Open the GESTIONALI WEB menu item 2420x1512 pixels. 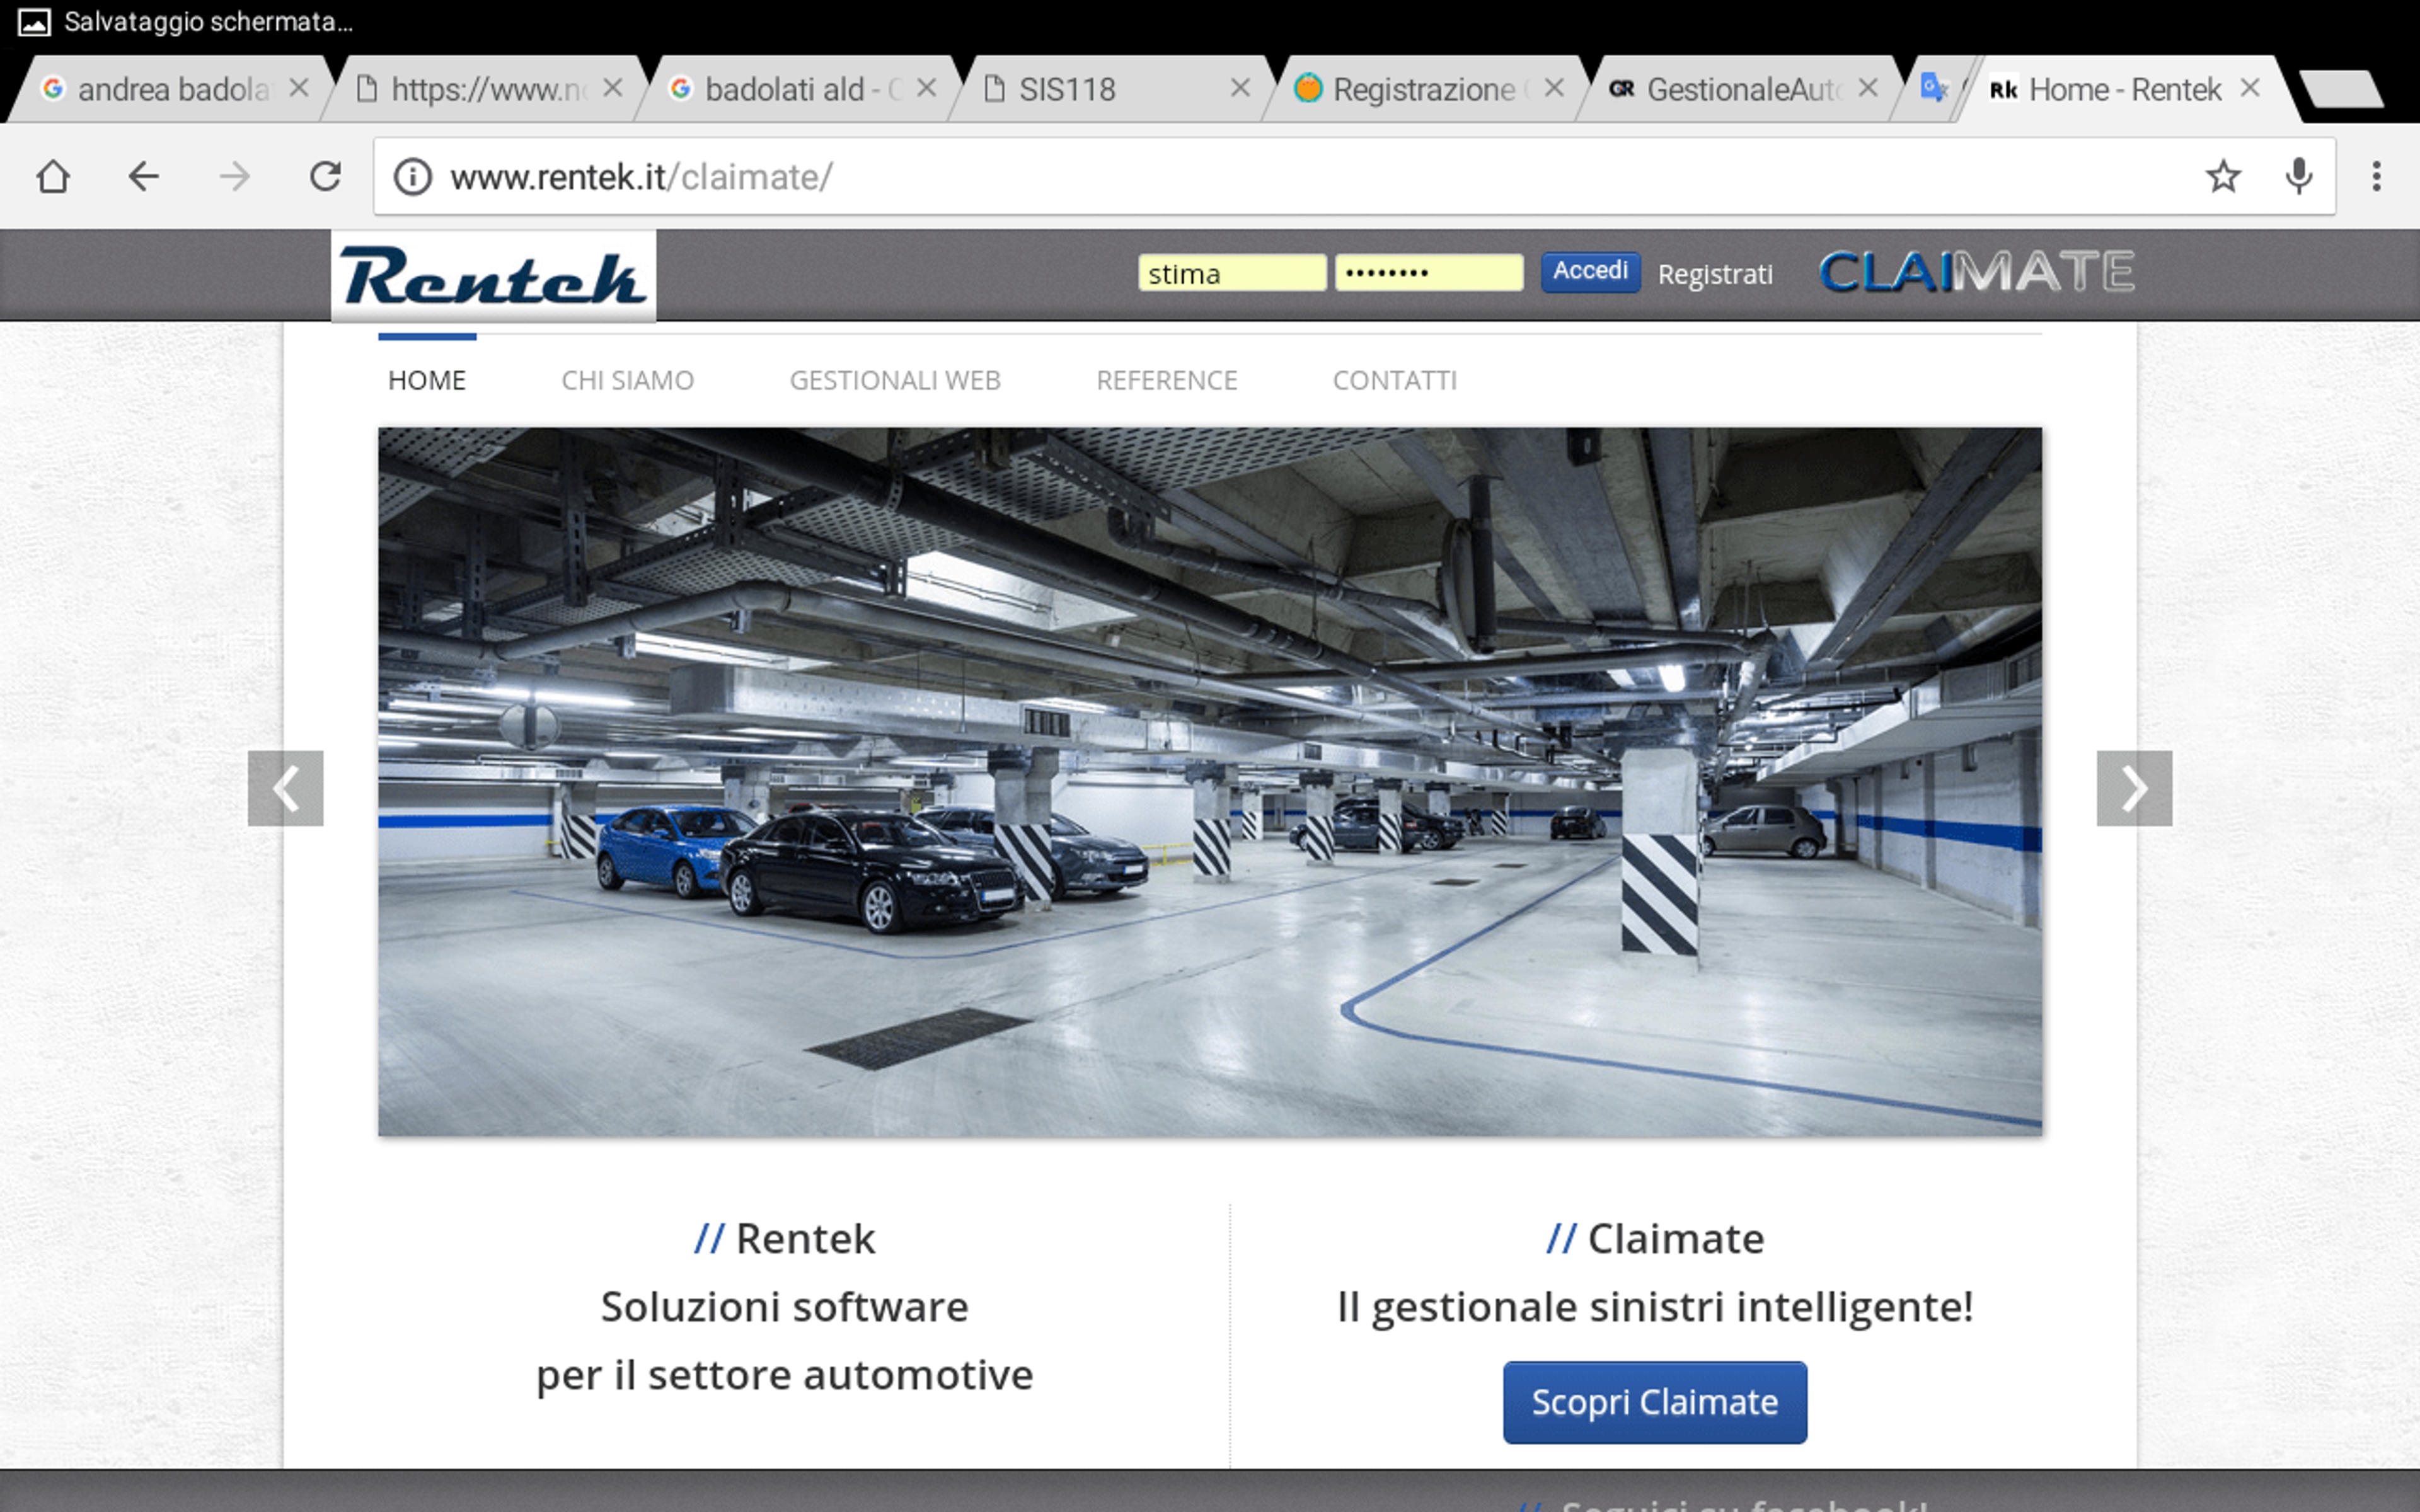895,380
